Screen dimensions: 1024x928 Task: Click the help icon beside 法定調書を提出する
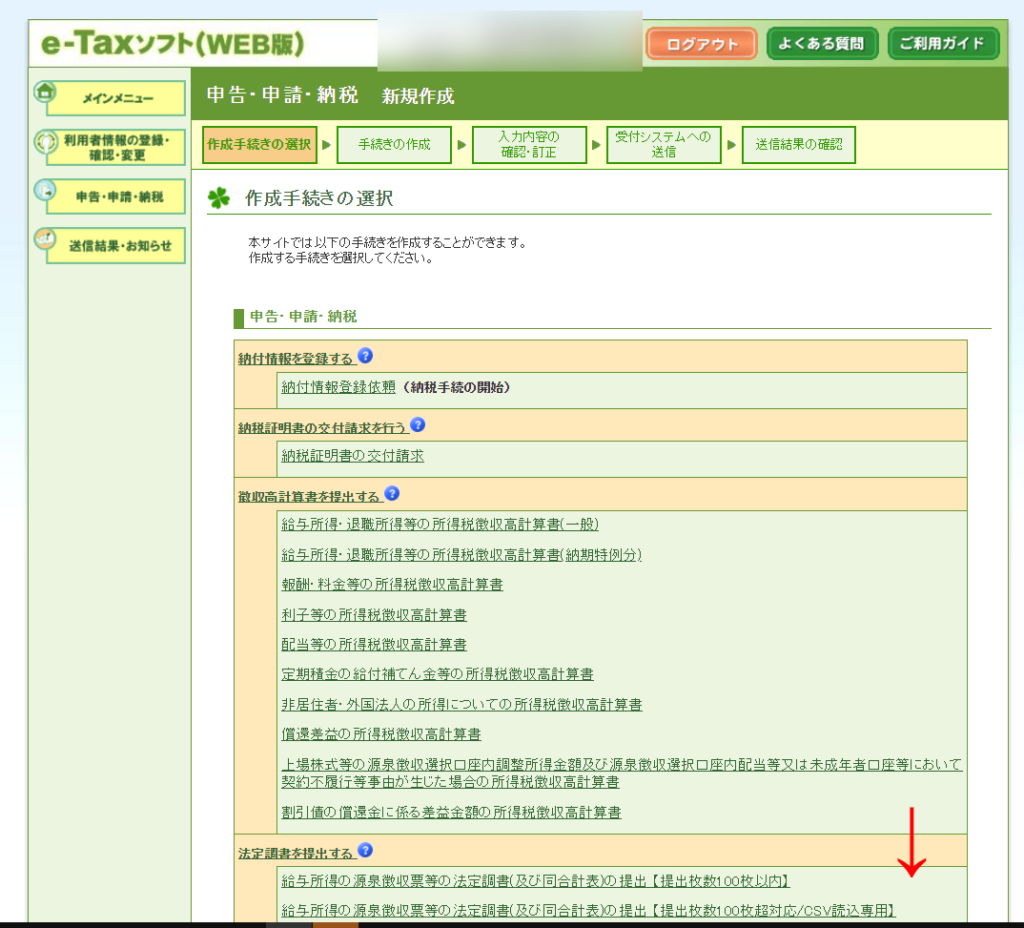[x=365, y=851]
